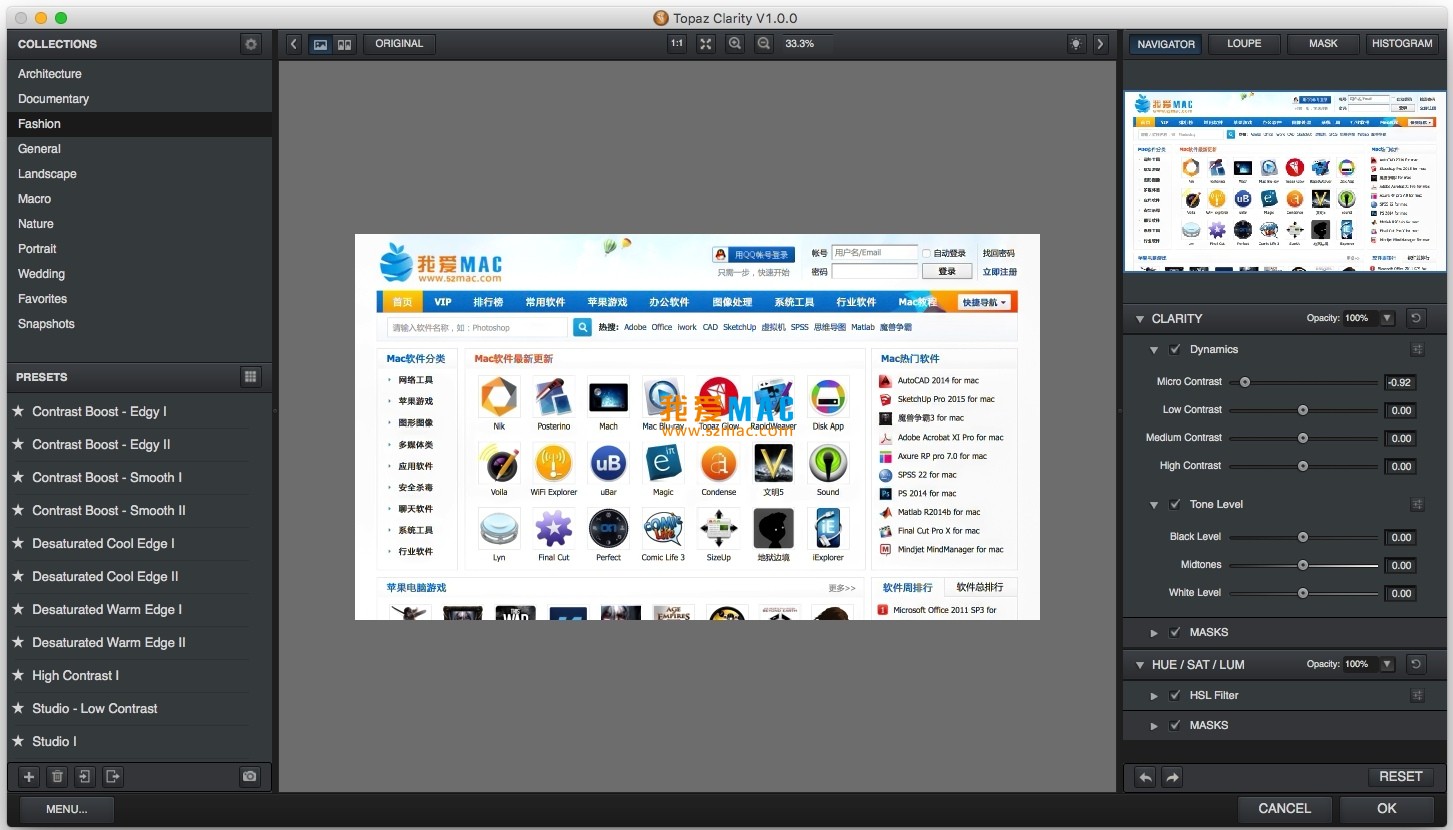Viewport: 1453px width, 830px height.
Task: Click the Micro Contrast slider handle
Action: click(1245, 382)
